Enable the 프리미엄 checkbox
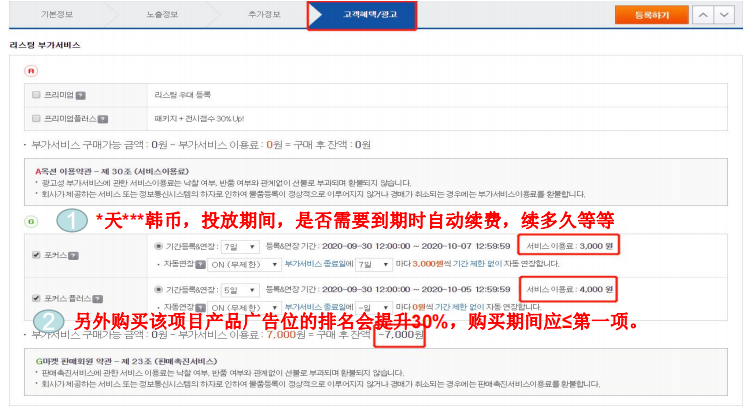The width and height of the screenshot is (747, 413). pos(36,94)
